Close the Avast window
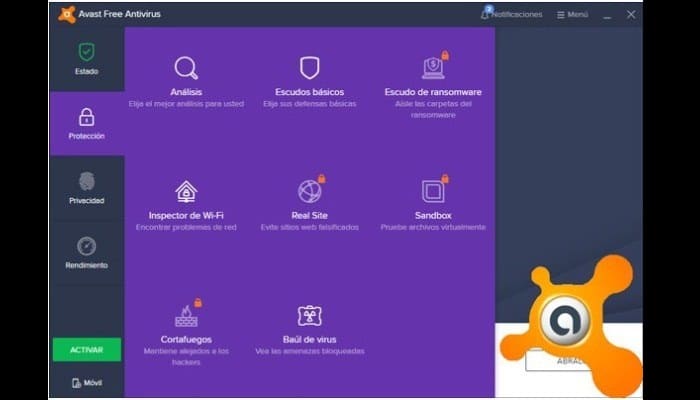The height and width of the screenshot is (400, 700). click(x=631, y=15)
